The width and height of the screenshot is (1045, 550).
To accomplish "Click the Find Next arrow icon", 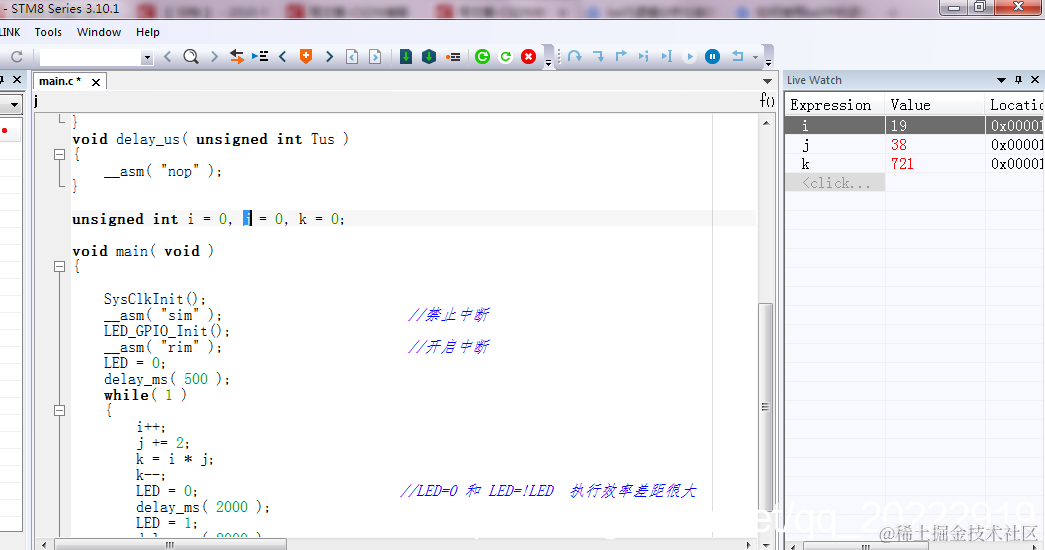I will coord(214,57).
